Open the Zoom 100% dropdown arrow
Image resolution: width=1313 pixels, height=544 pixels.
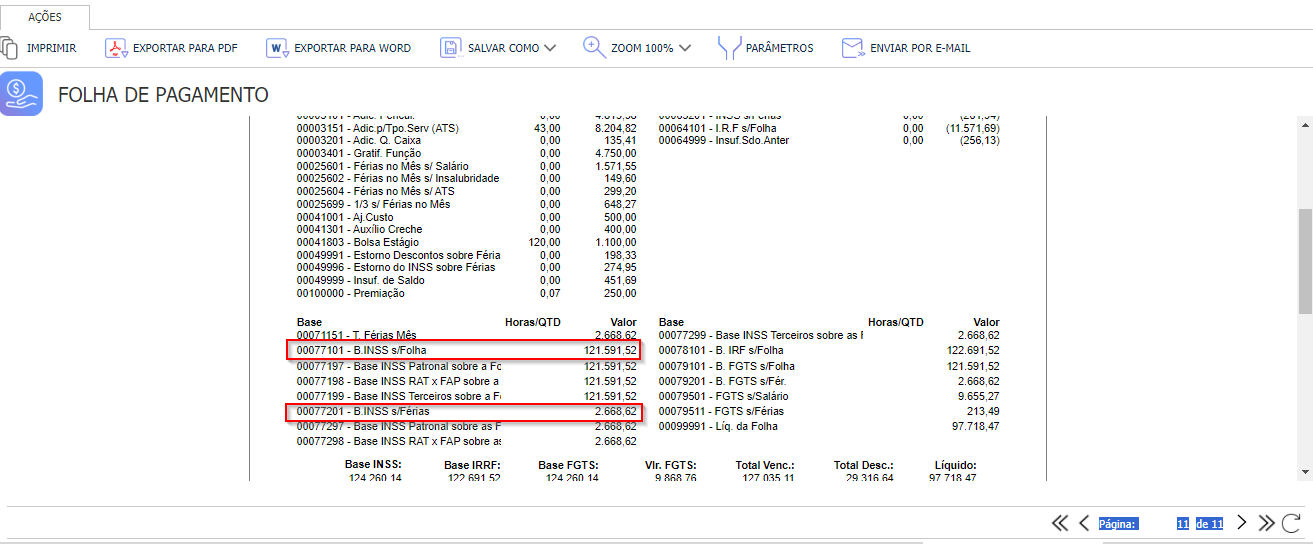pos(684,48)
